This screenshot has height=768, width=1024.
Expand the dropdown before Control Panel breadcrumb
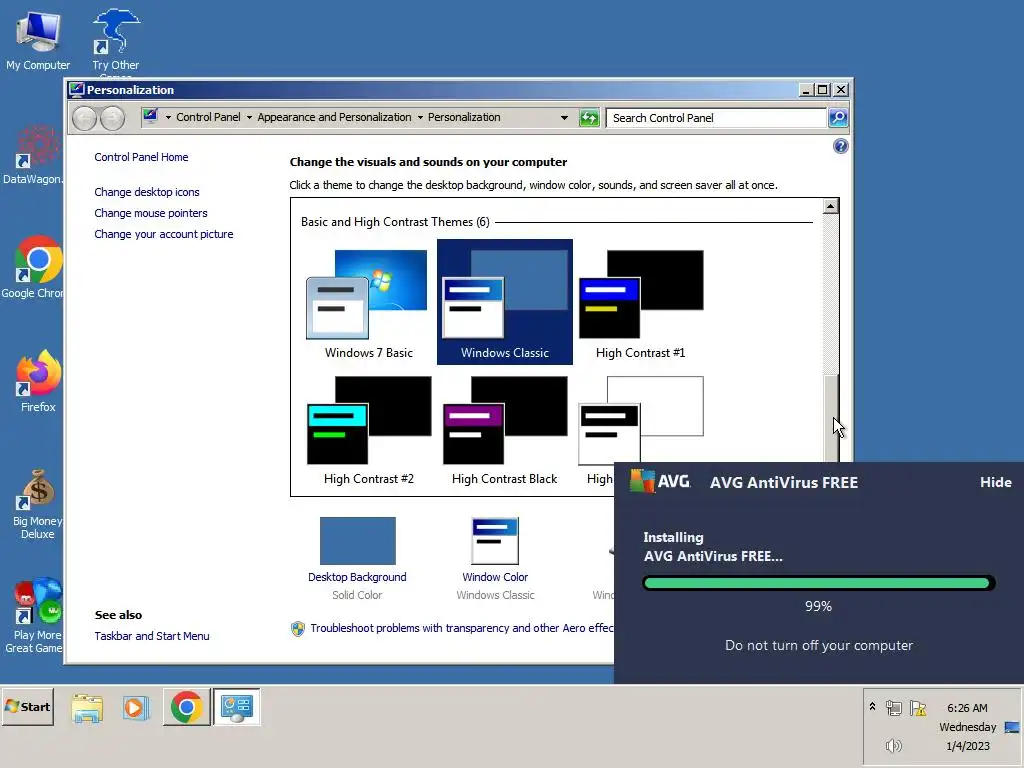click(x=168, y=118)
